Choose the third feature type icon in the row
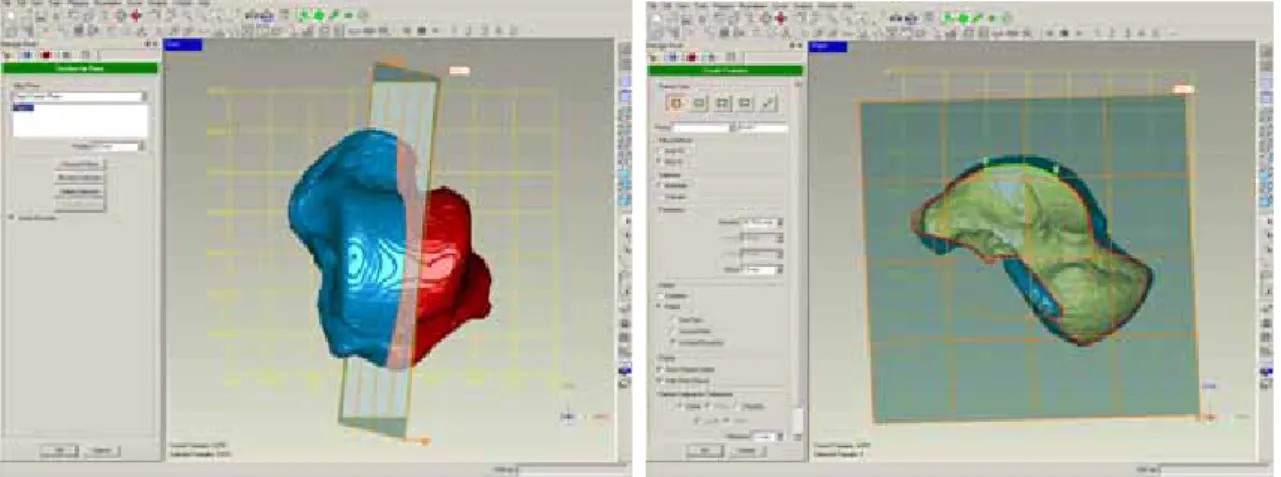 point(720,102)
